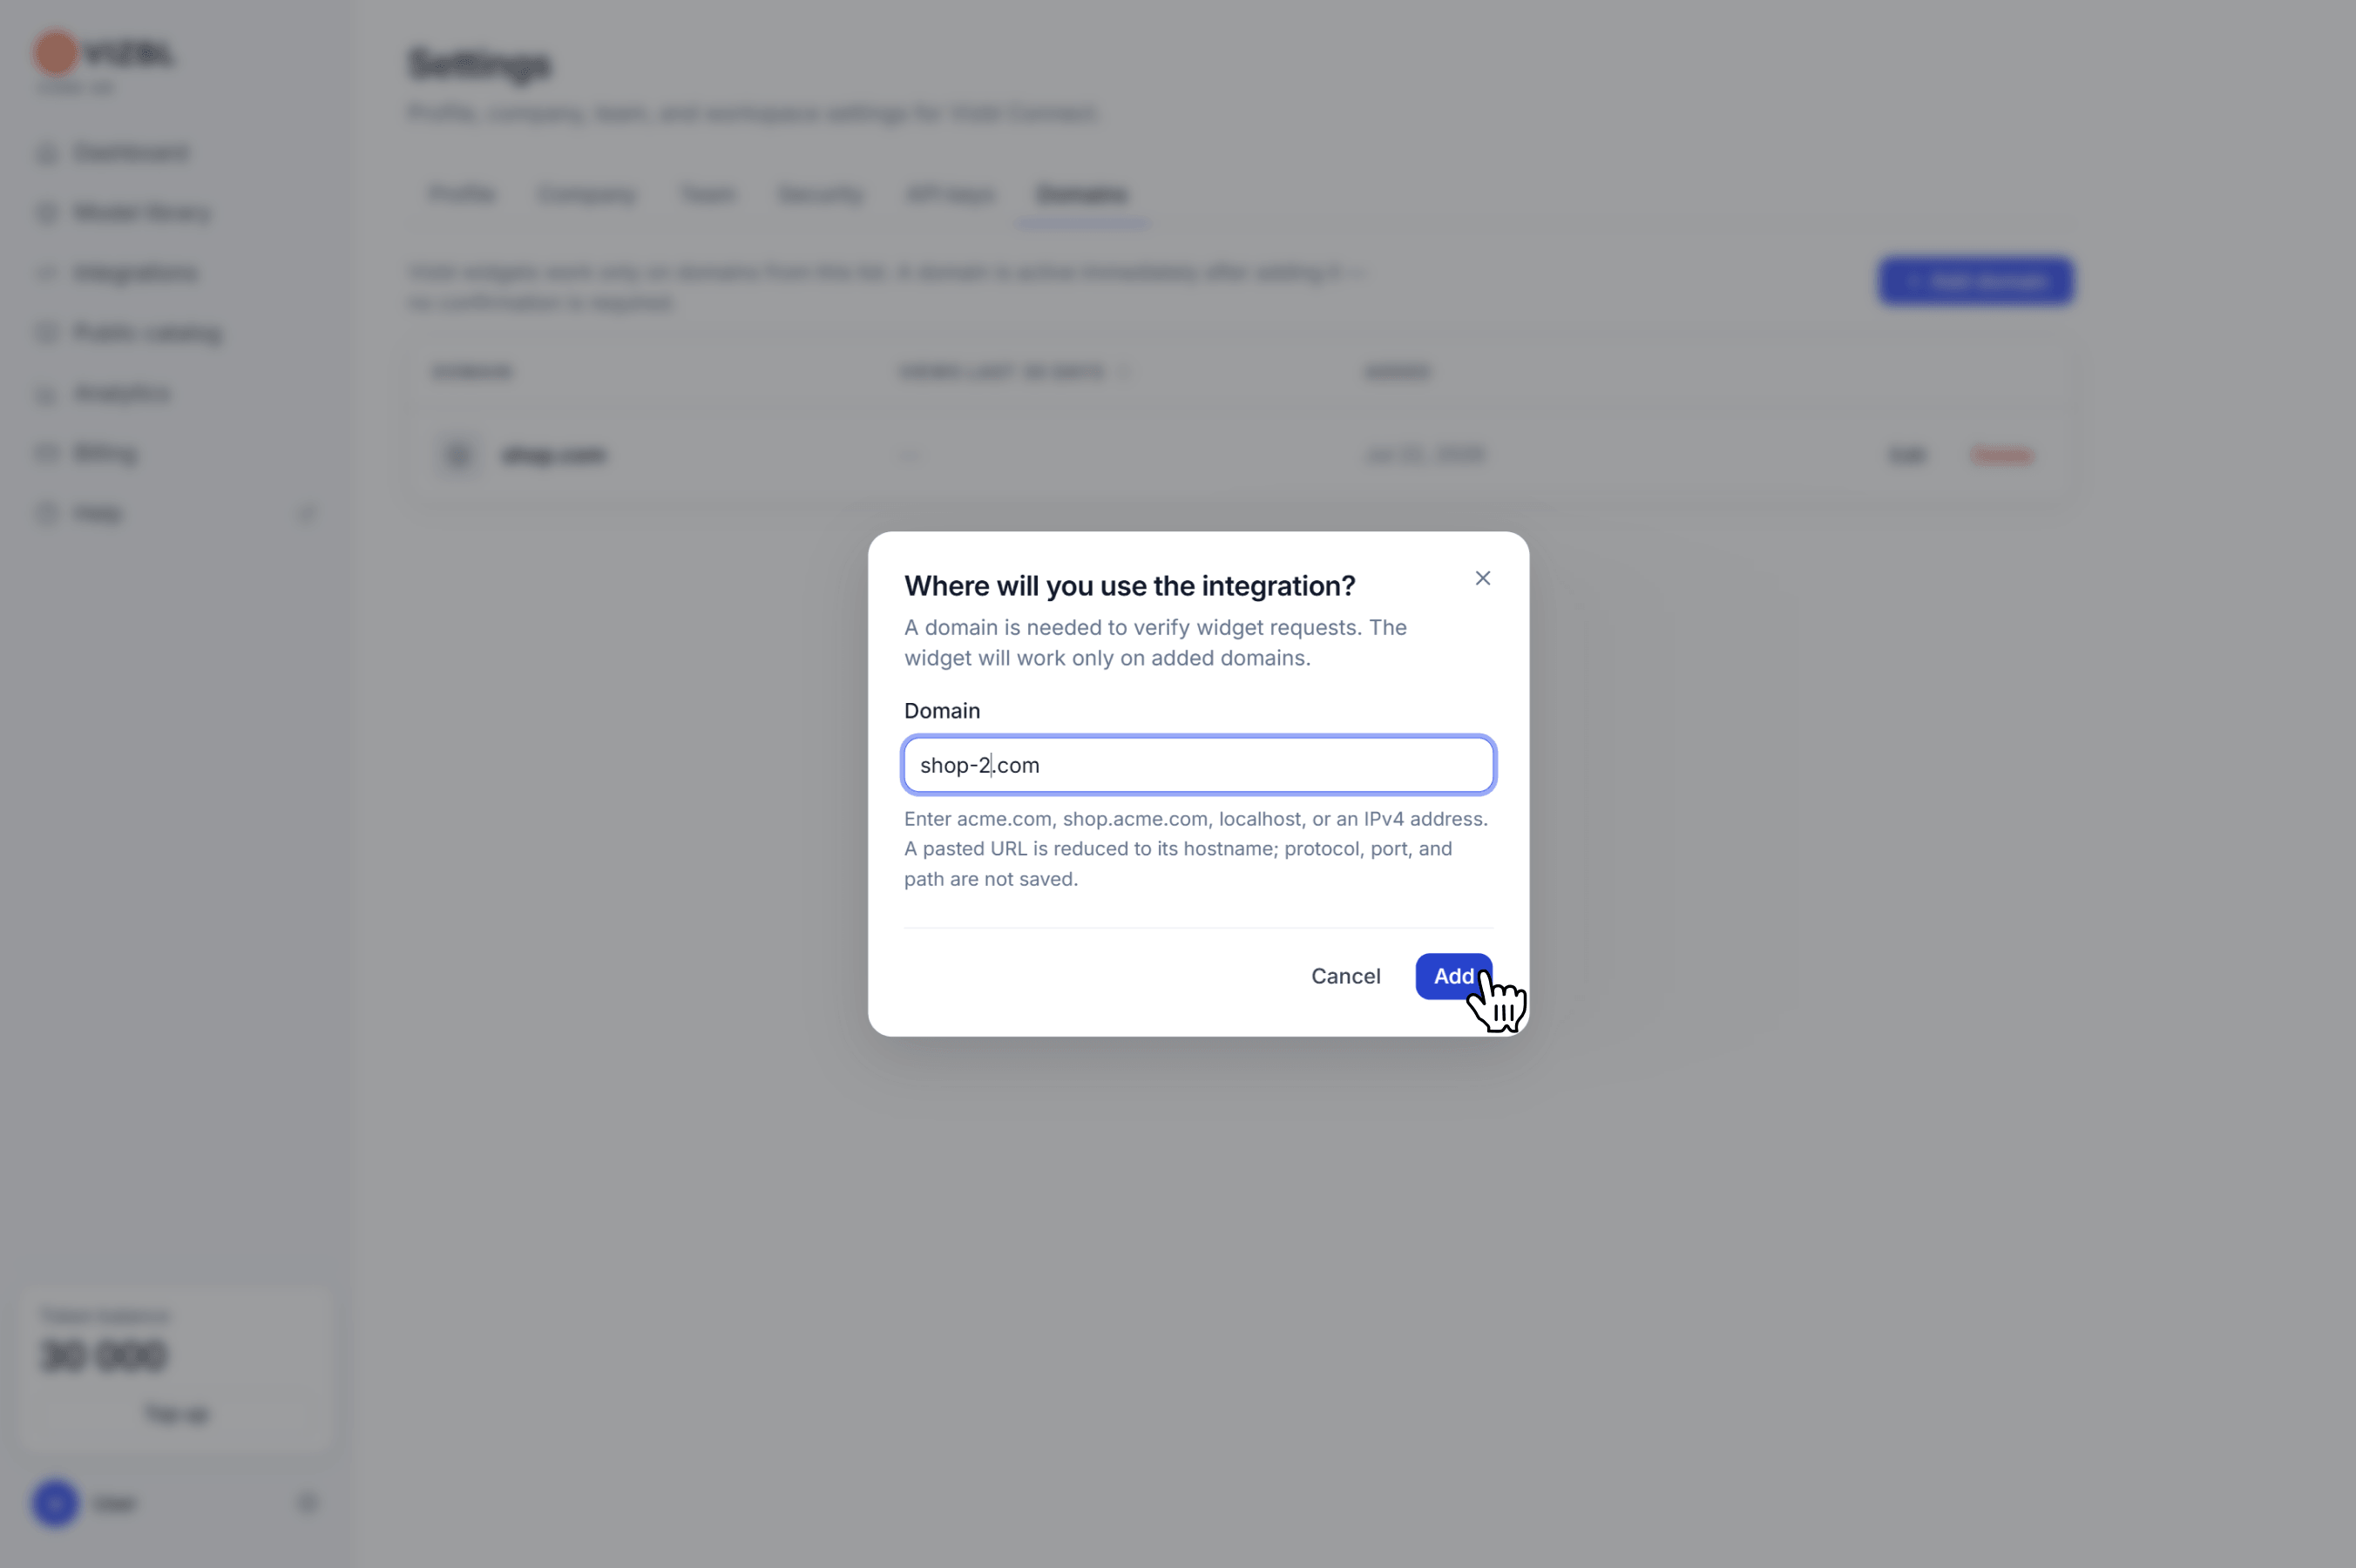Delete the shop.com domain row

[2001, 455]
